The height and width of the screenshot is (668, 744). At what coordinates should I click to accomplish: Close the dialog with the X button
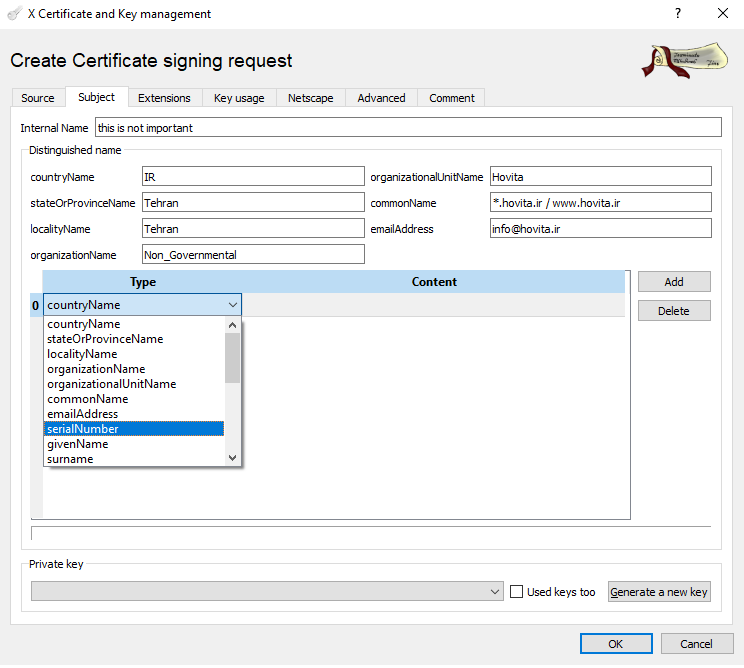(x=723, y=13)
